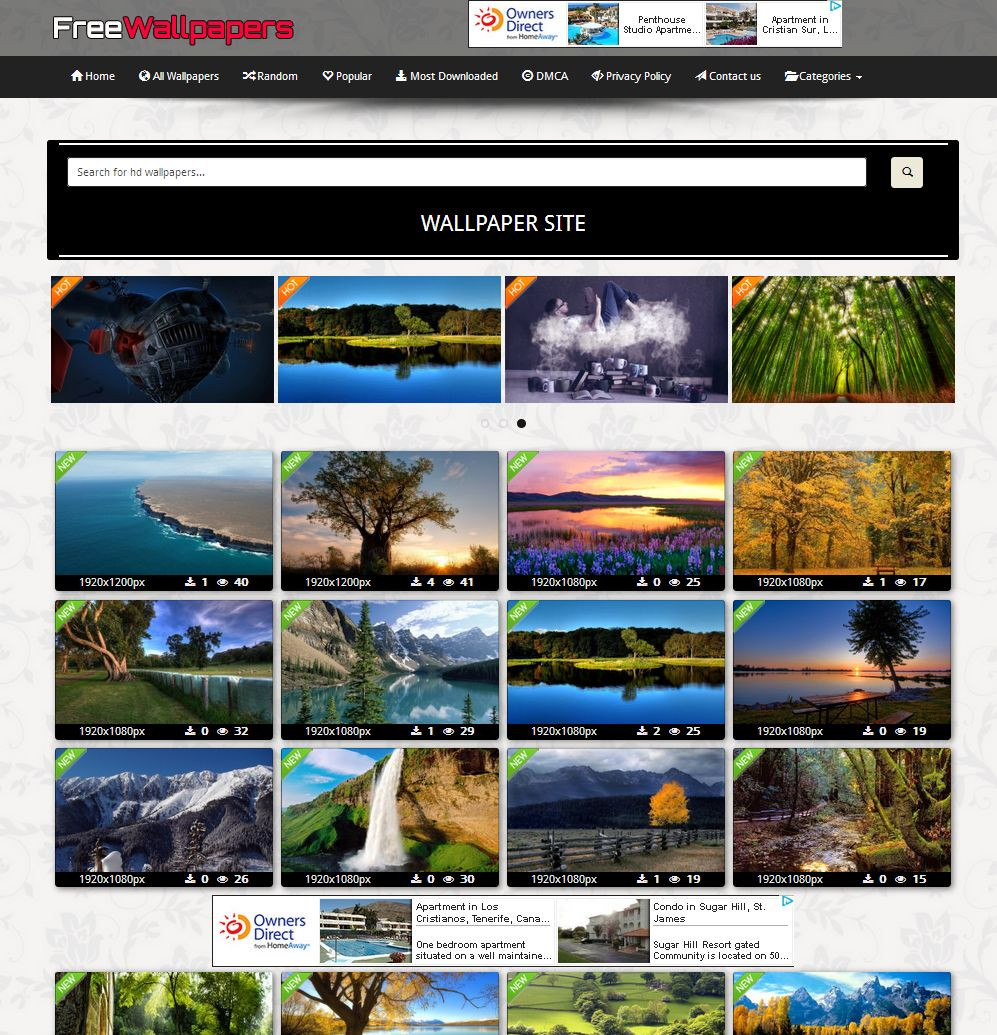Open the Random wallpapers link
The image size is (997, 1035).
click(270, 76)
